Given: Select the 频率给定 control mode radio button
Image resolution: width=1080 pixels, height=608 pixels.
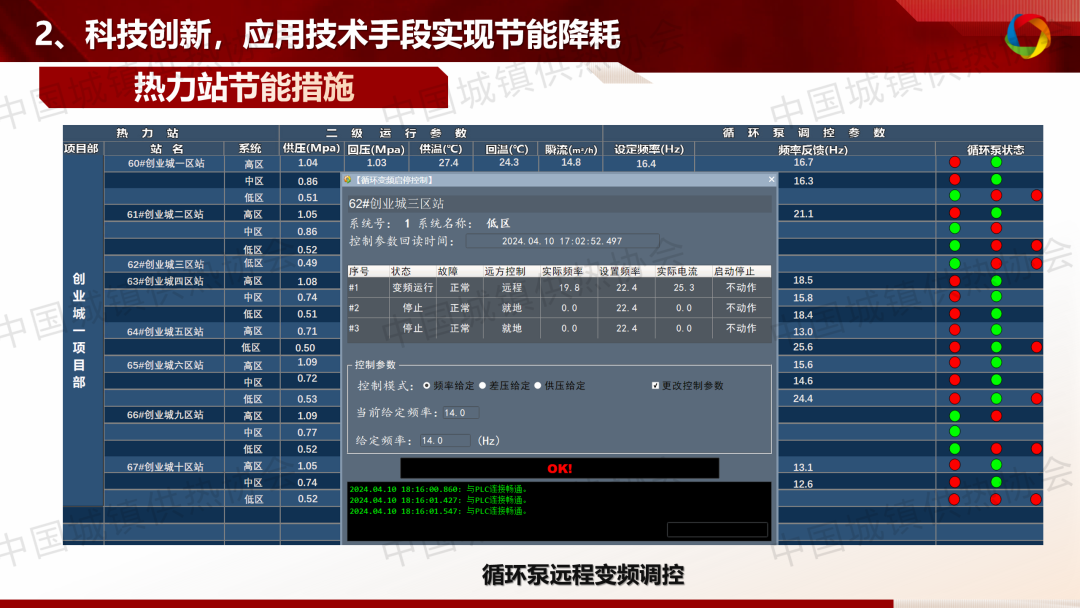Looking at the screenshot, I should (x=427, y=385).
